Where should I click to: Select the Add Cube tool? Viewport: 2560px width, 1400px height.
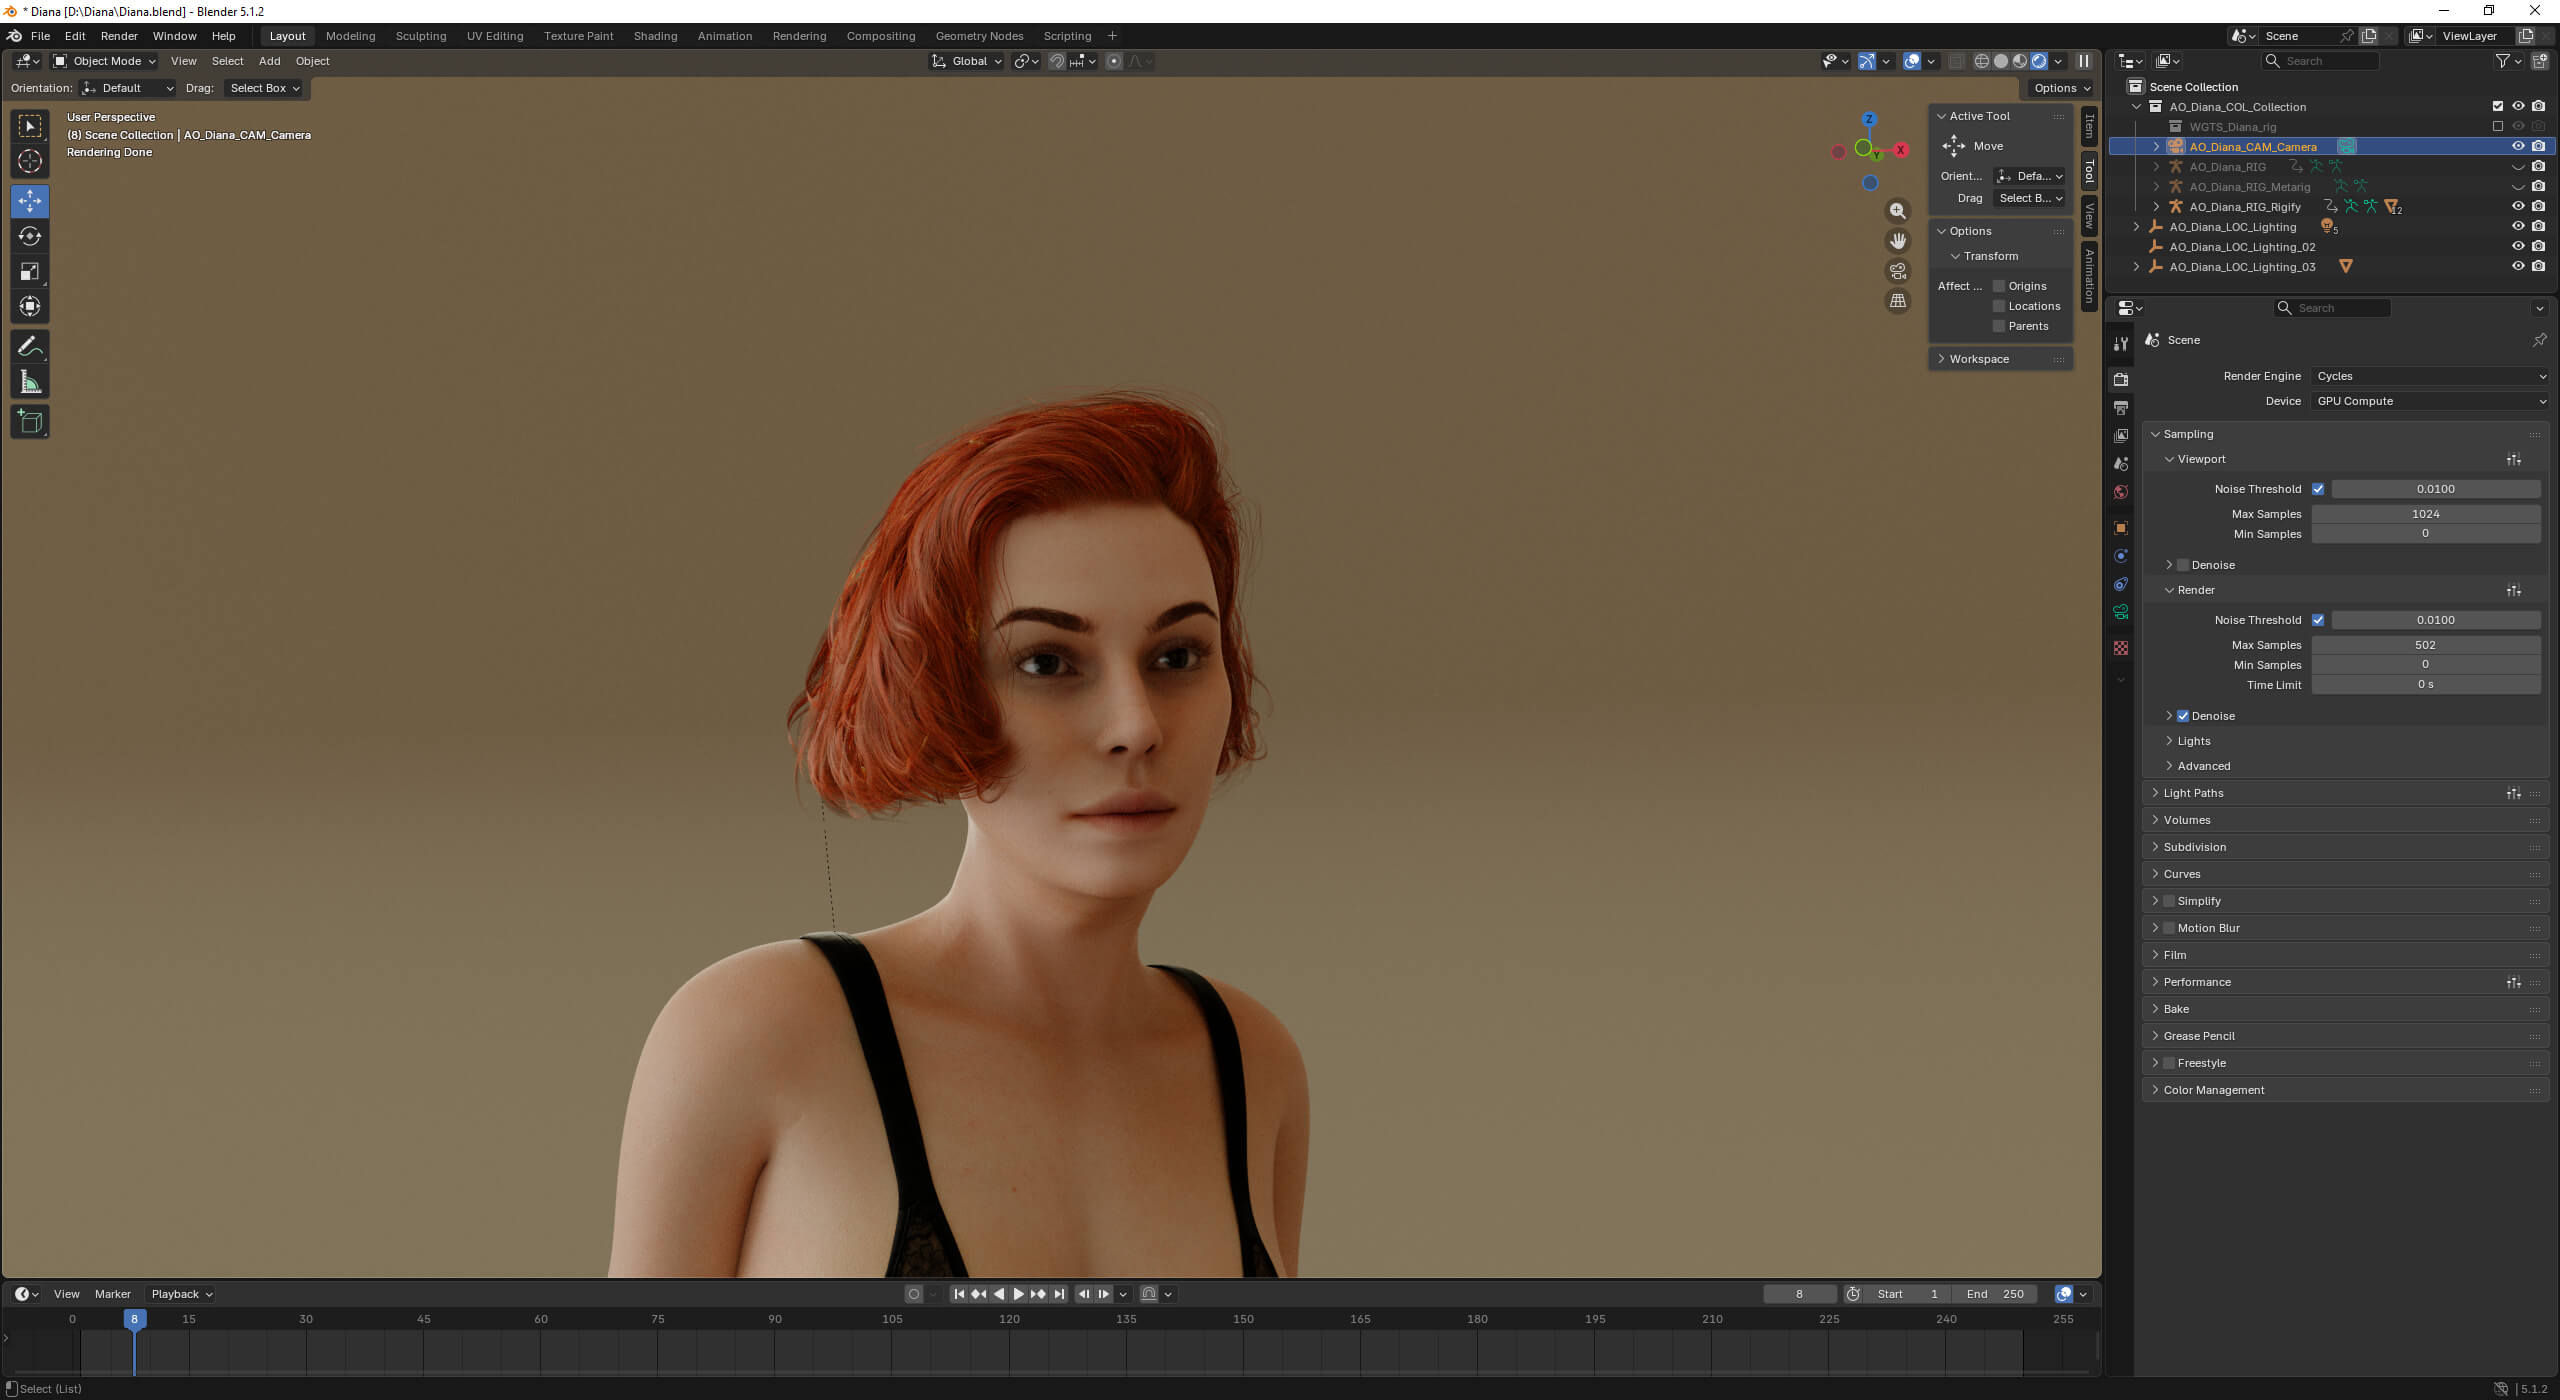pos(30,422)
